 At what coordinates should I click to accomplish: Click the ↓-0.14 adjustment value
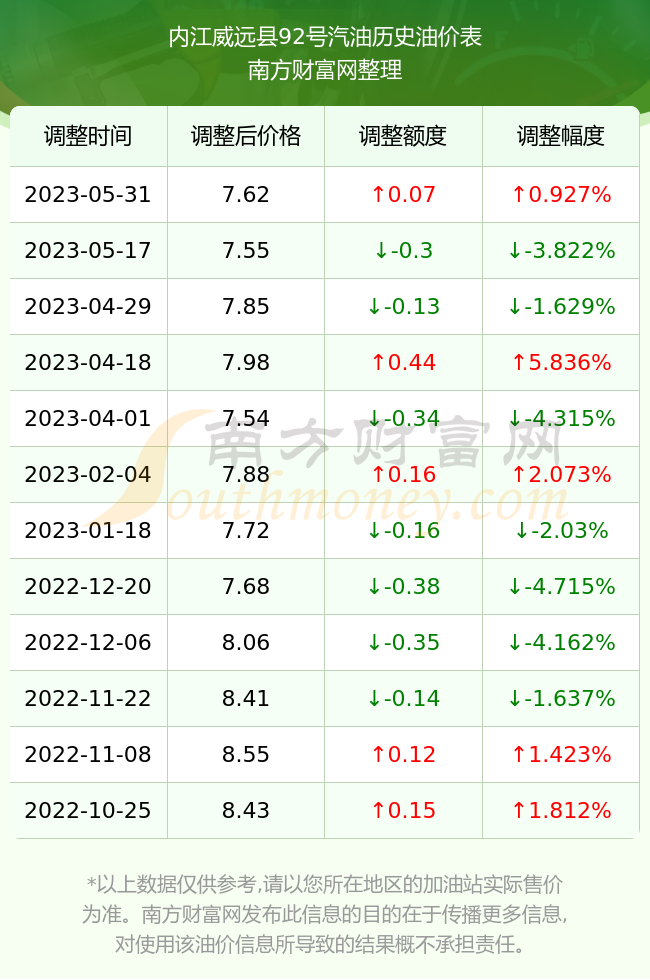403,698
